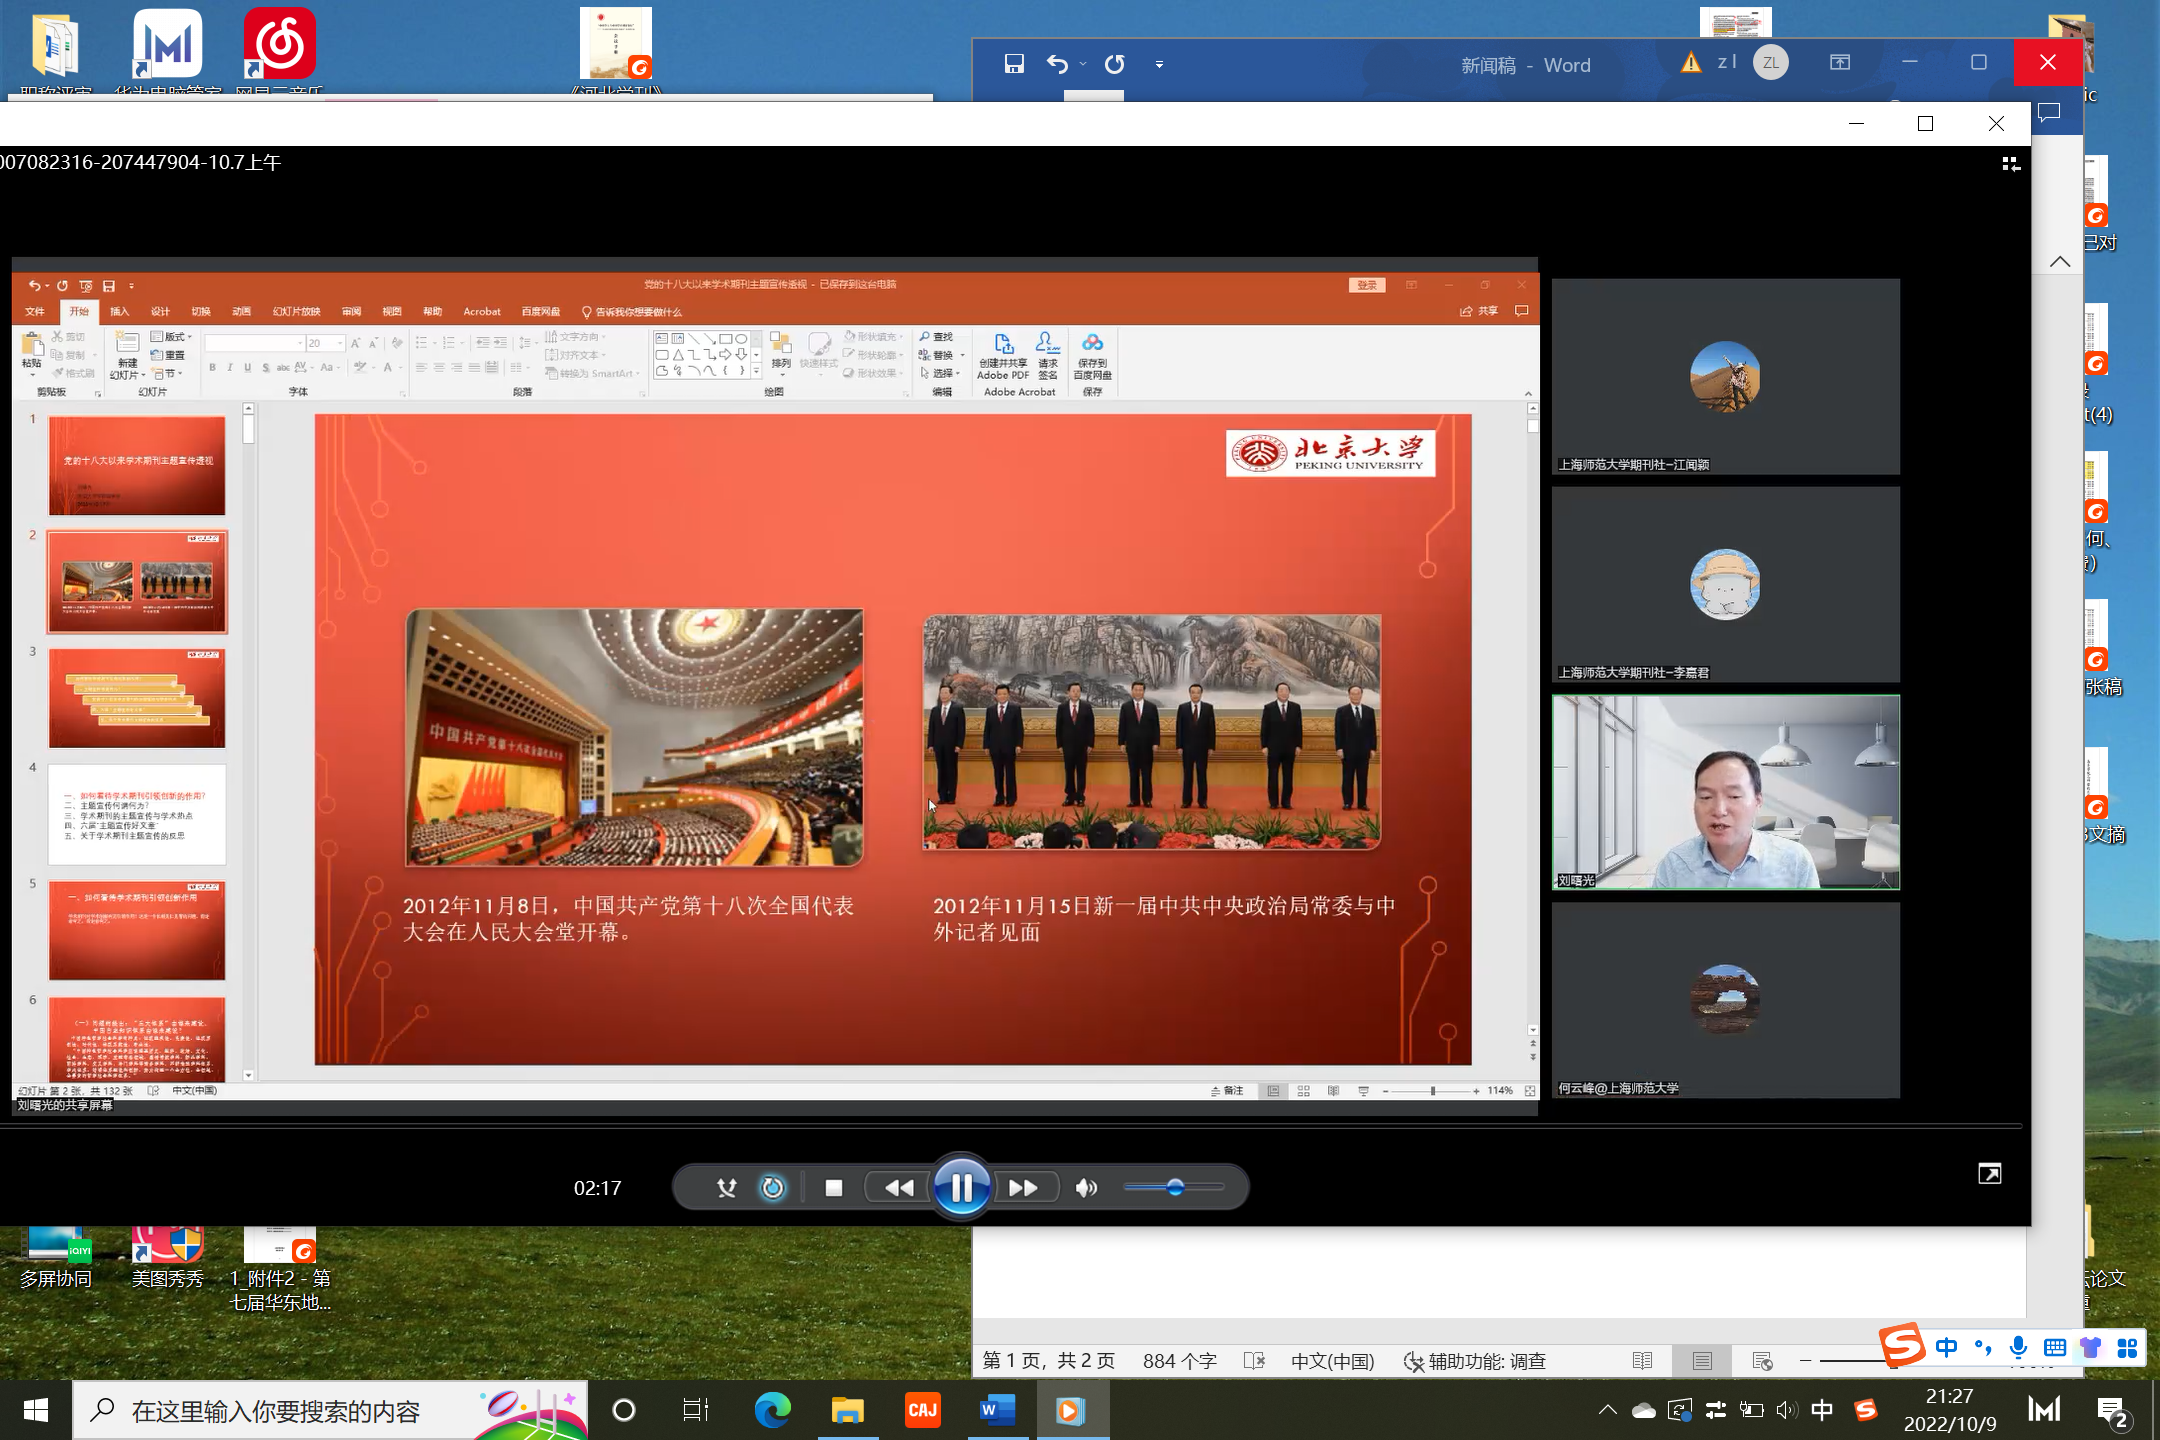Viewport: 2160px width, 1440px height.
Task: Open Customize Quick Access Toolbar dropdown
Action: (x=1159, y=65)
